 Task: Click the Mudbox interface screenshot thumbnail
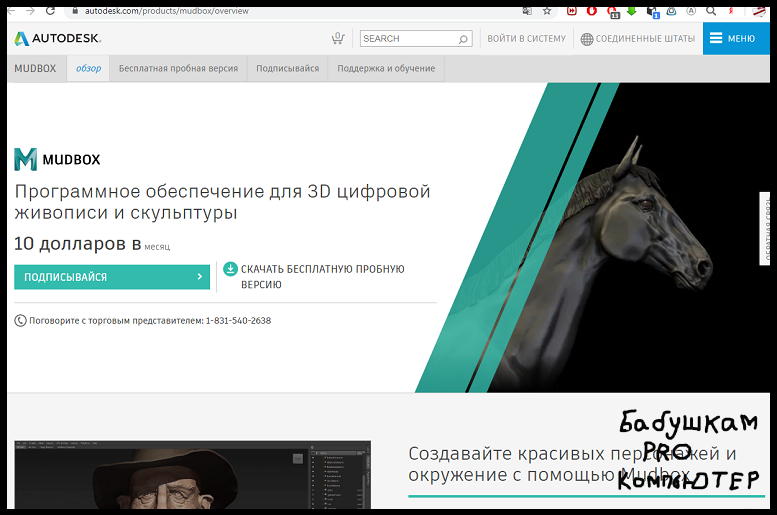[192, 474]
